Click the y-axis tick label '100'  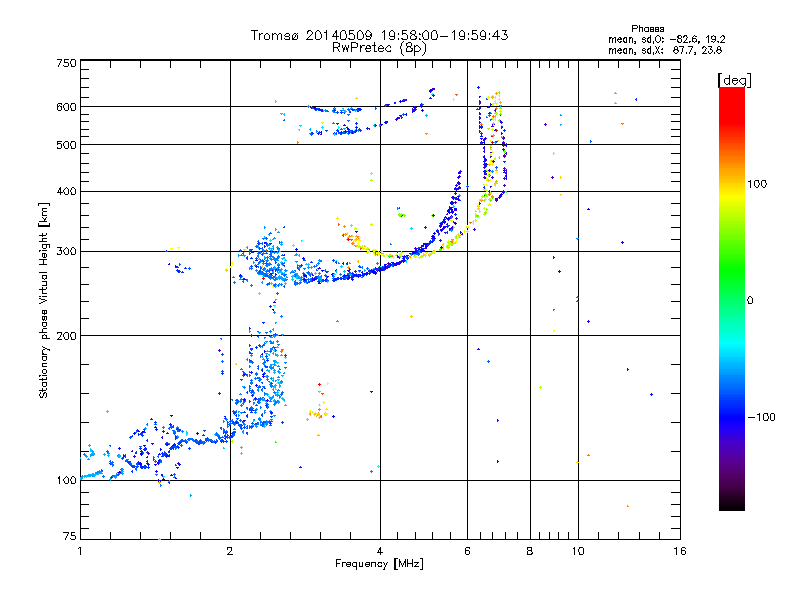[66, 480]
